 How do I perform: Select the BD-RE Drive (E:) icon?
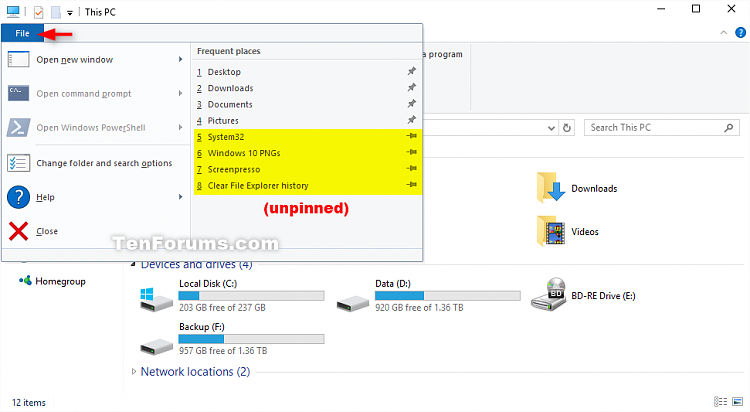pos(548,295)
